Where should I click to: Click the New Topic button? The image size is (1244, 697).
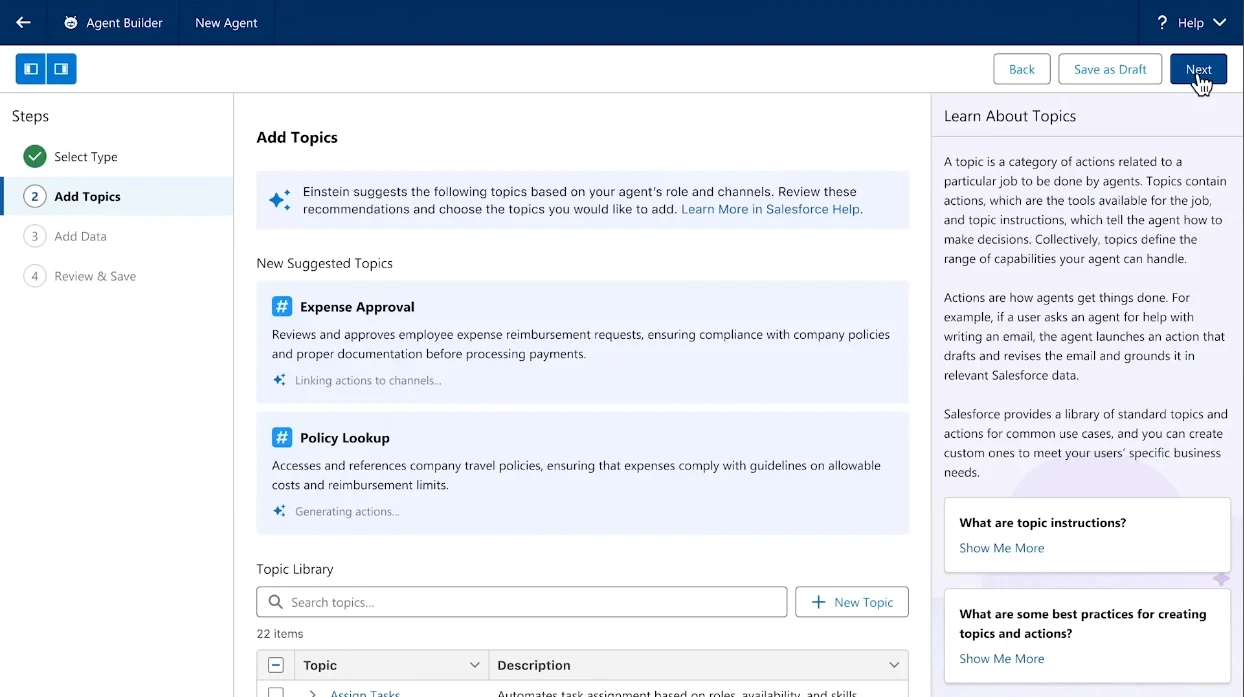pos(852,602)
